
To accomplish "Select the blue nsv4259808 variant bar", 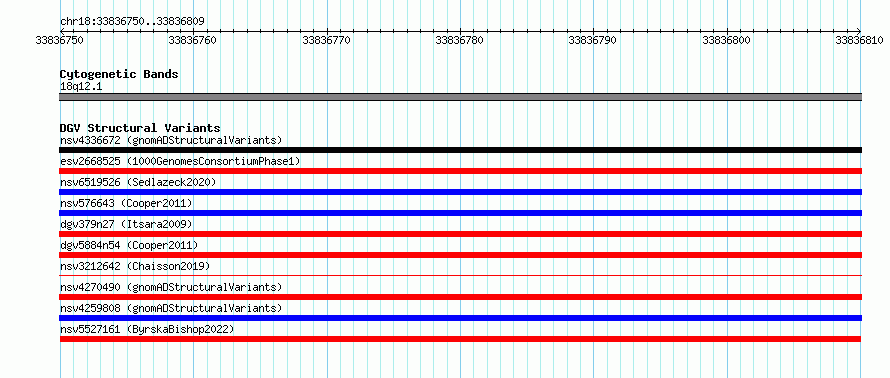I will click(460, 318).
